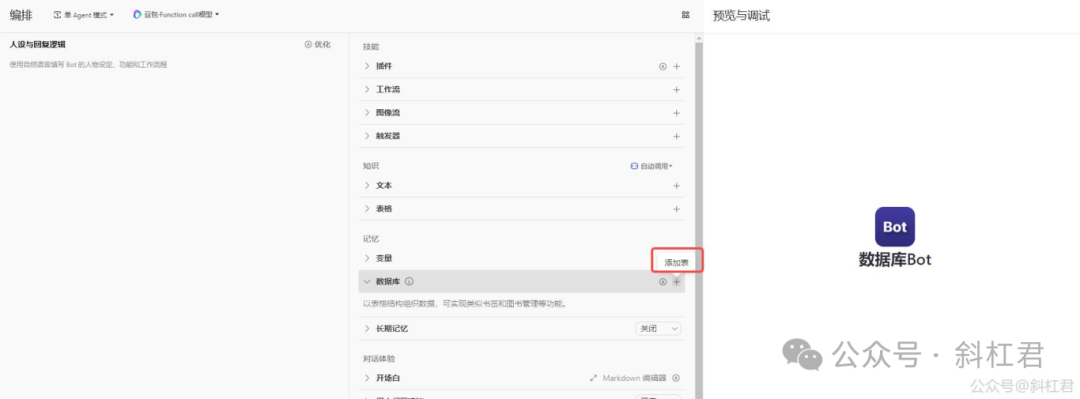The image size is (1080, 399).
Task: Click the 记忆 section label
Action: 371,238
